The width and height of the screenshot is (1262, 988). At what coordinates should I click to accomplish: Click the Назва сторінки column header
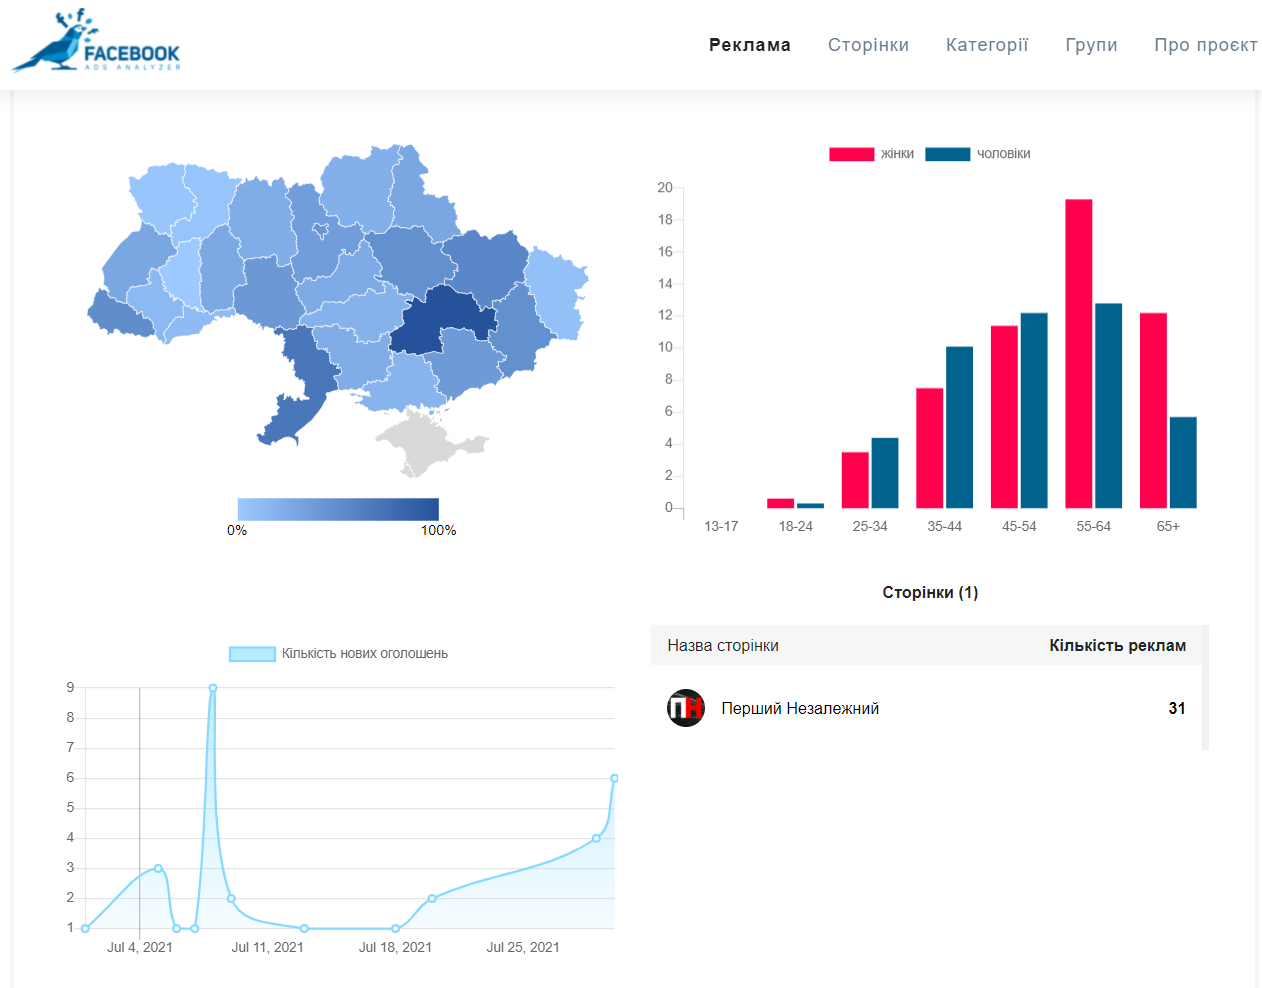(723, 646)
